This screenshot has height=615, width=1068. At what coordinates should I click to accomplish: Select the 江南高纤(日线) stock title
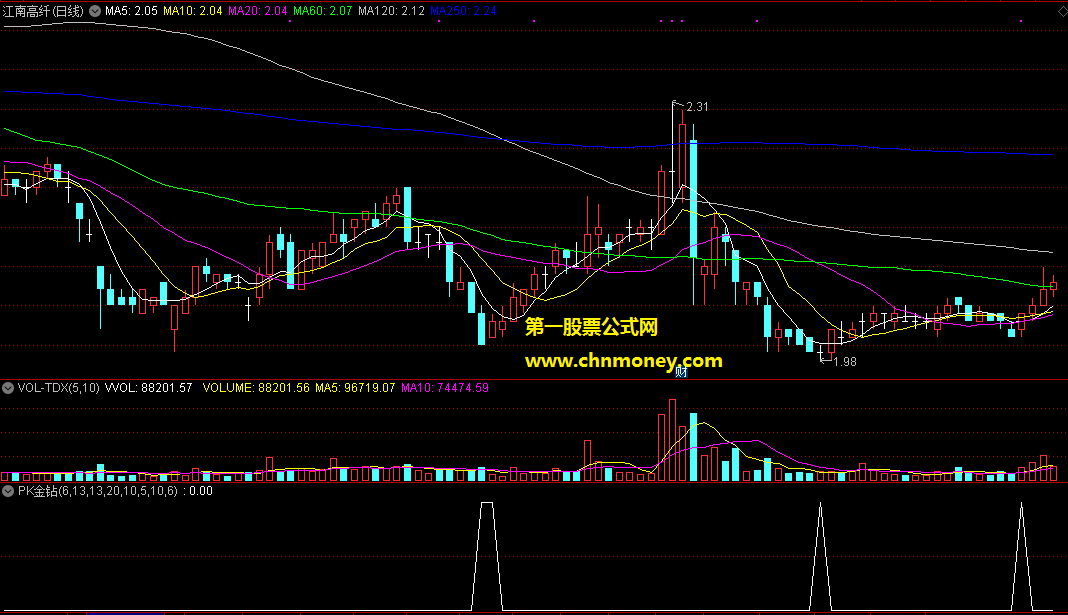click(44, 11)
